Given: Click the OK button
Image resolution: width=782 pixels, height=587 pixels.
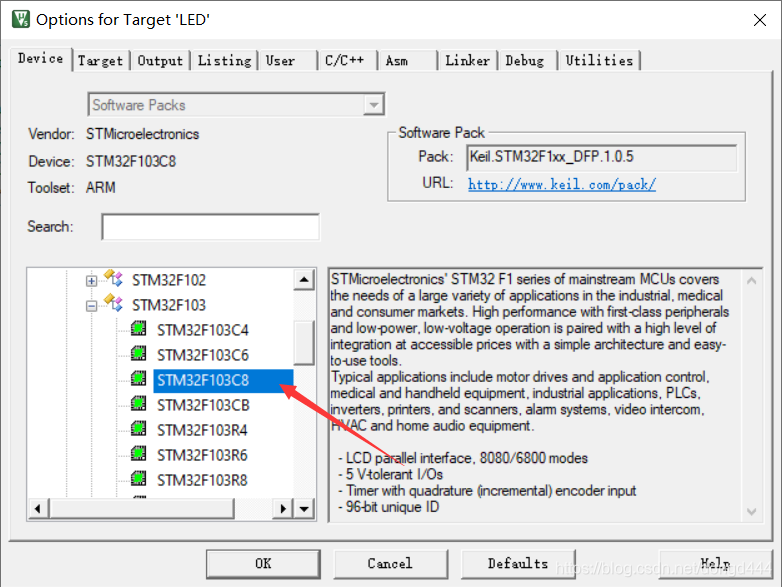Looking at the screenshot, I should click(263, 564).
